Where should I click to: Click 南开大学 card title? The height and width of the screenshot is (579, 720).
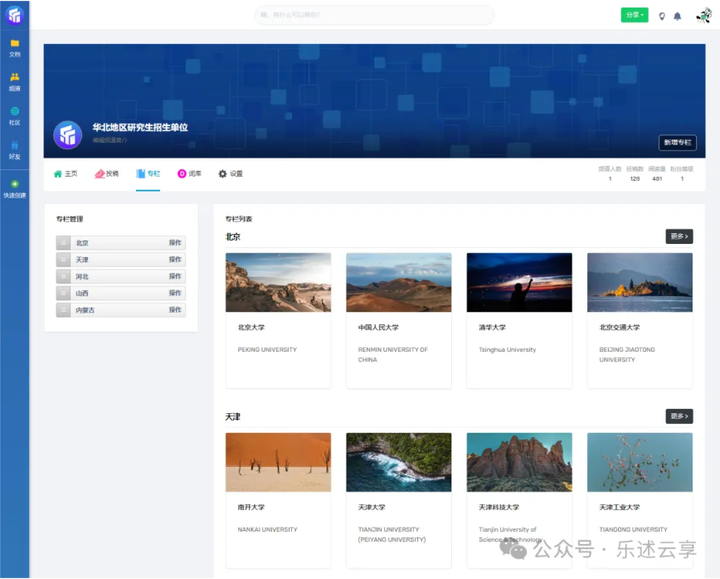251,507
